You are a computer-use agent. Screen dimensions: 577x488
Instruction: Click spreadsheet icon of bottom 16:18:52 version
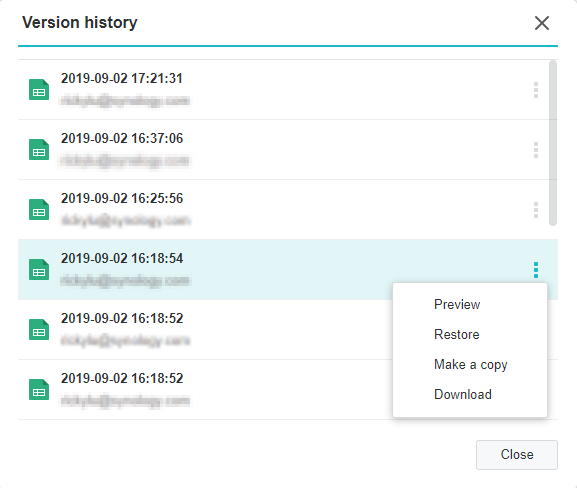[39, 389]
